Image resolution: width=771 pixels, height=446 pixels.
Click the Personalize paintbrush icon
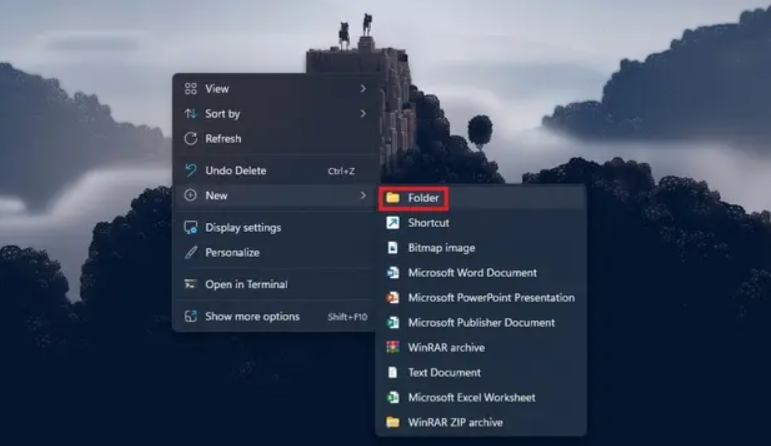191,252
